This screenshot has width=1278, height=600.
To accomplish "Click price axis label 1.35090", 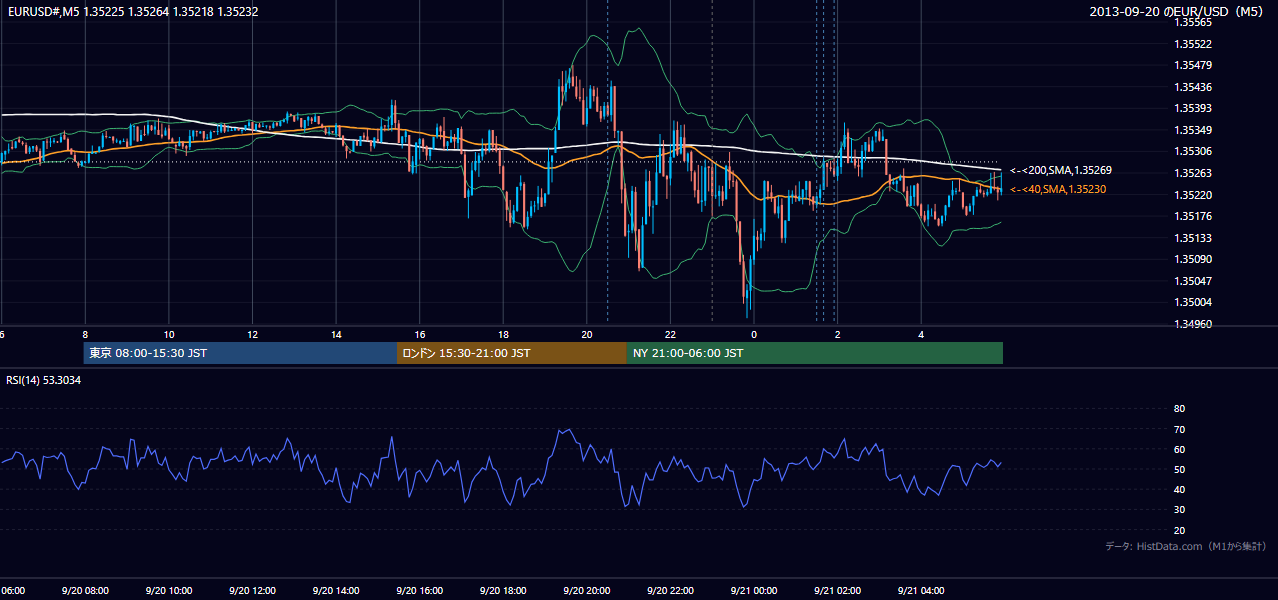I will [1192, 259].
